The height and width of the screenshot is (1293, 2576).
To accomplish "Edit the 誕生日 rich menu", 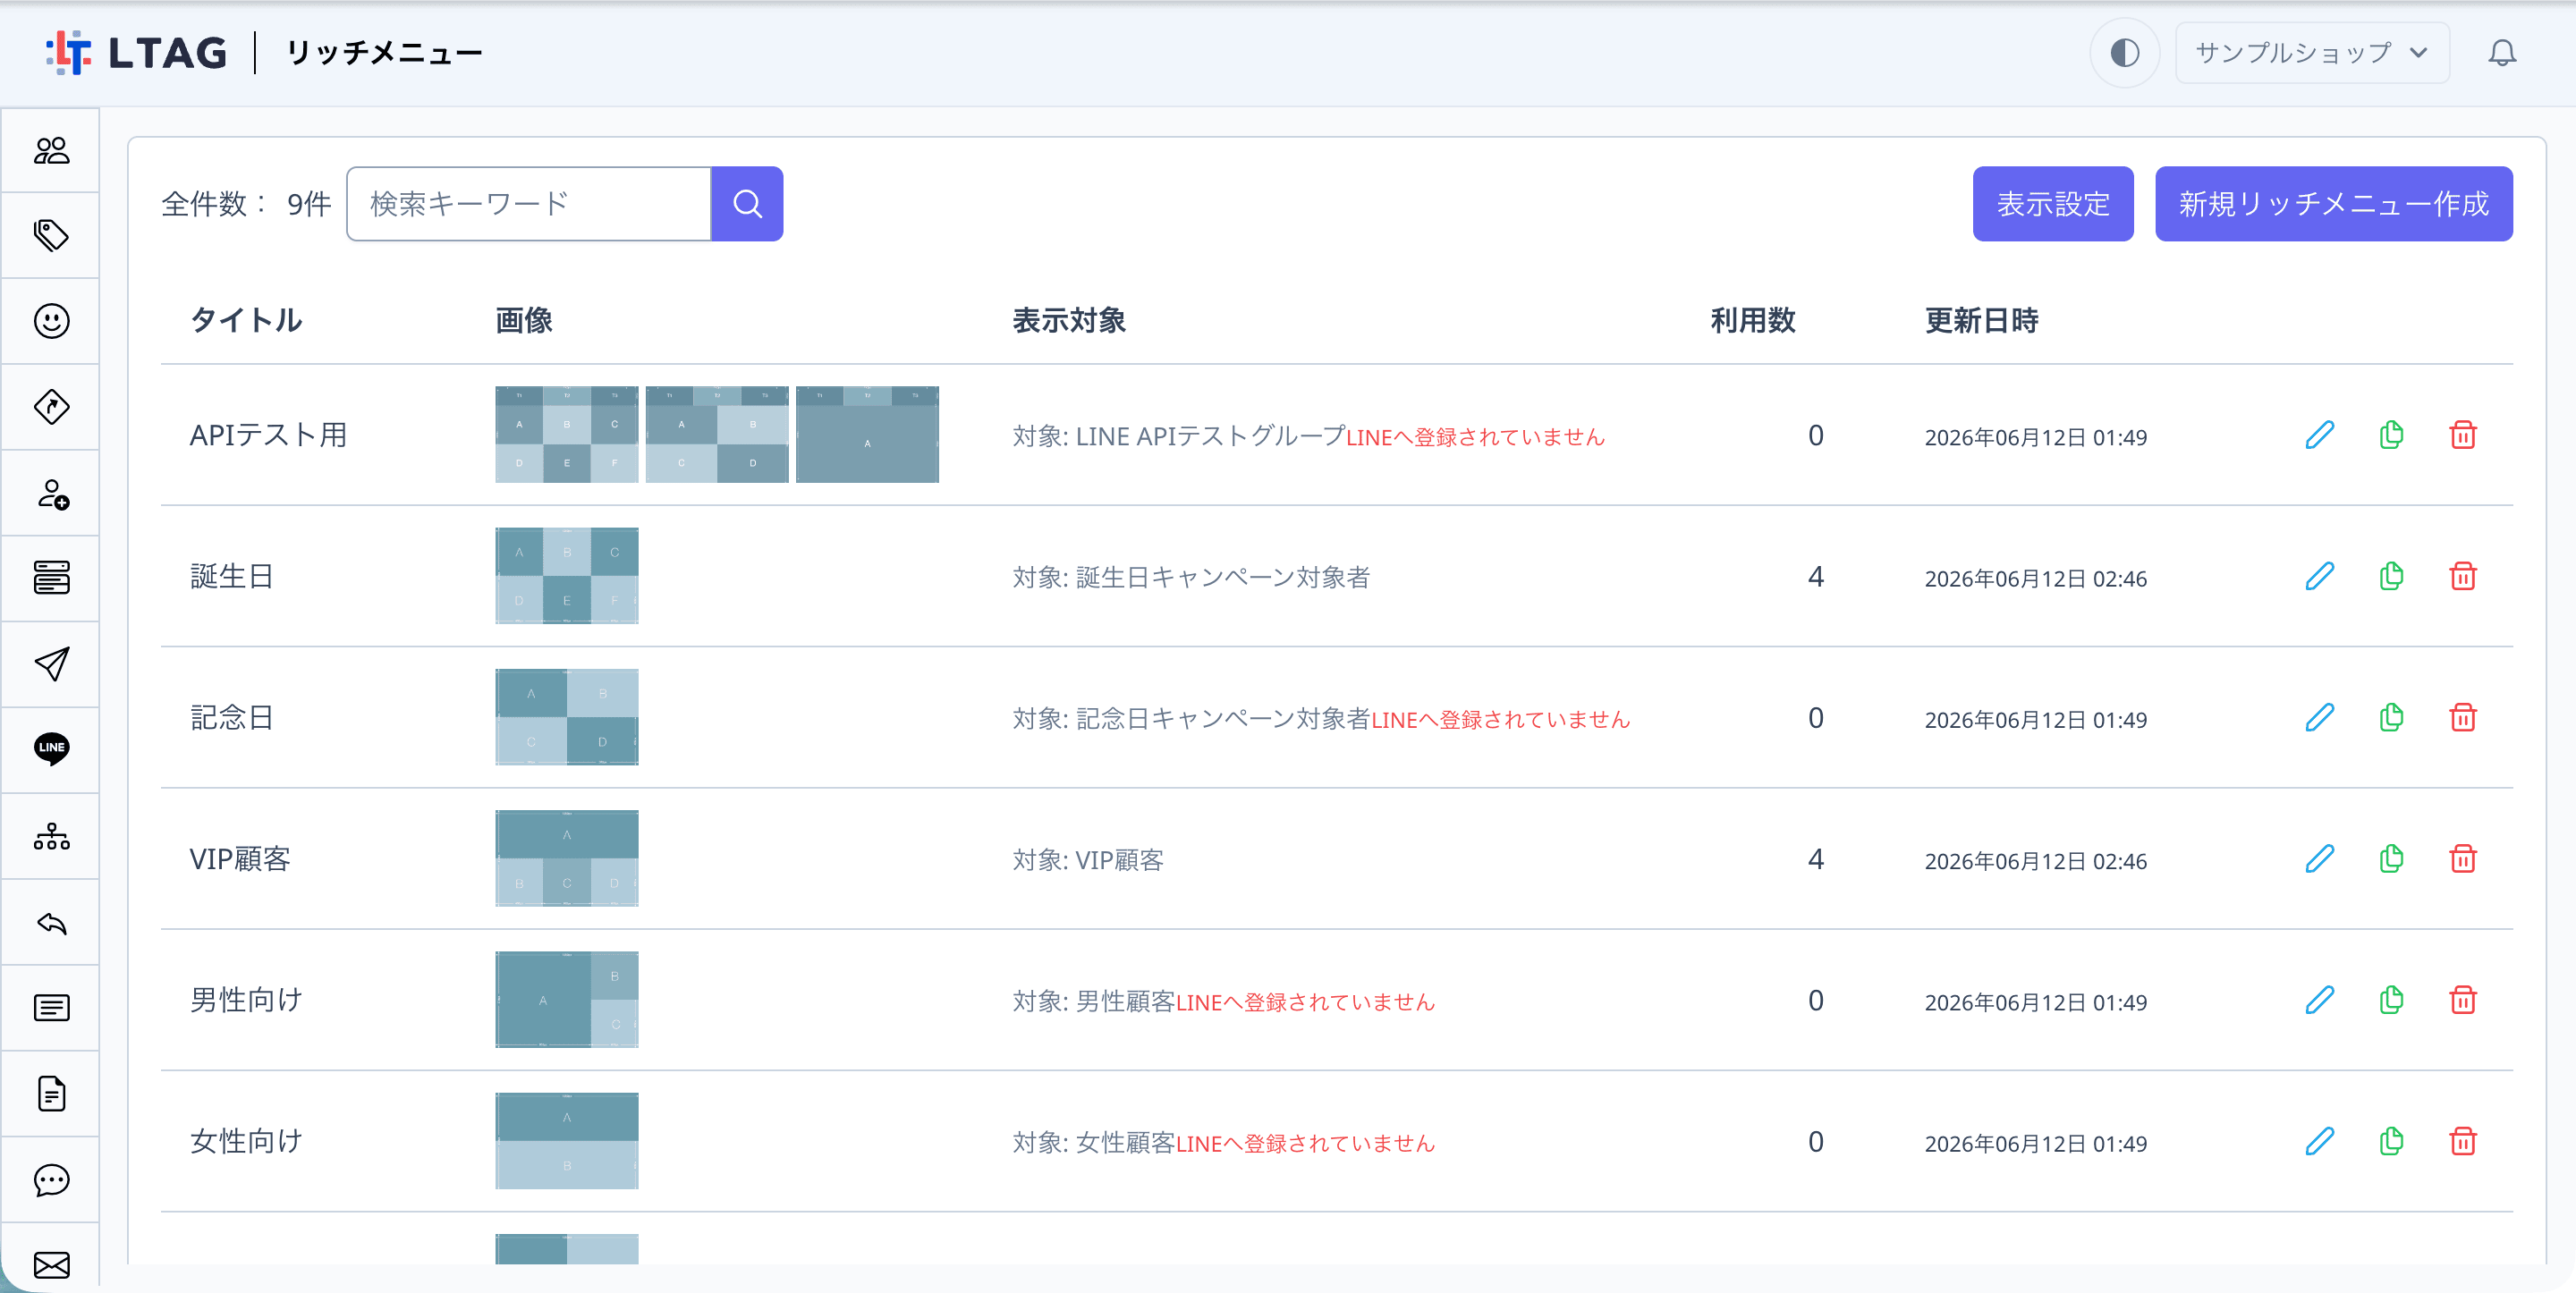I will point(2319,576).
